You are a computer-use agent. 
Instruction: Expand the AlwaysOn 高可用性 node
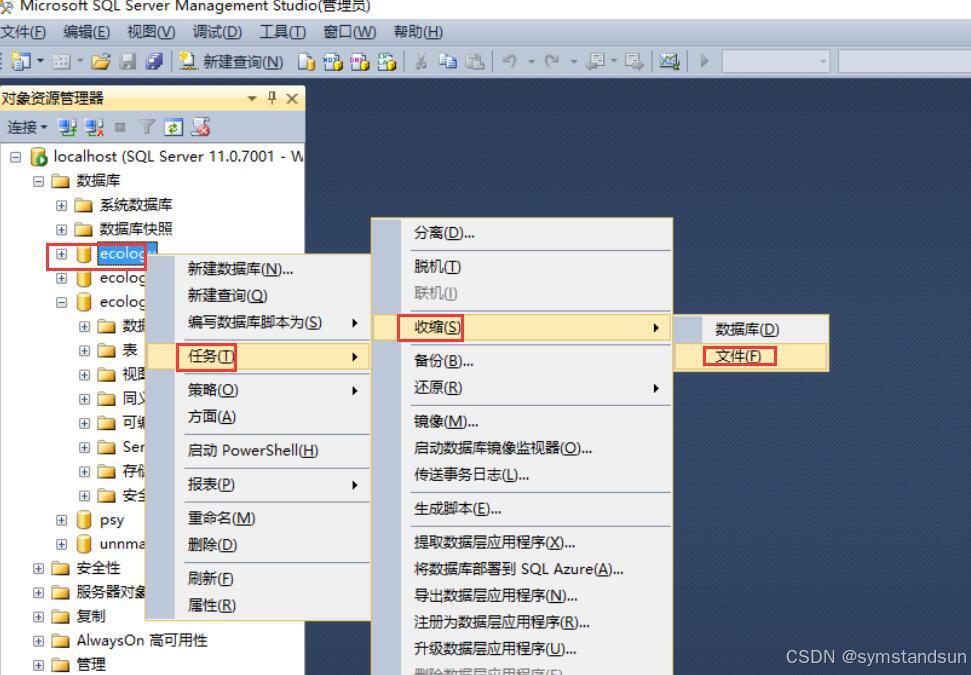[x=38, y=641]
